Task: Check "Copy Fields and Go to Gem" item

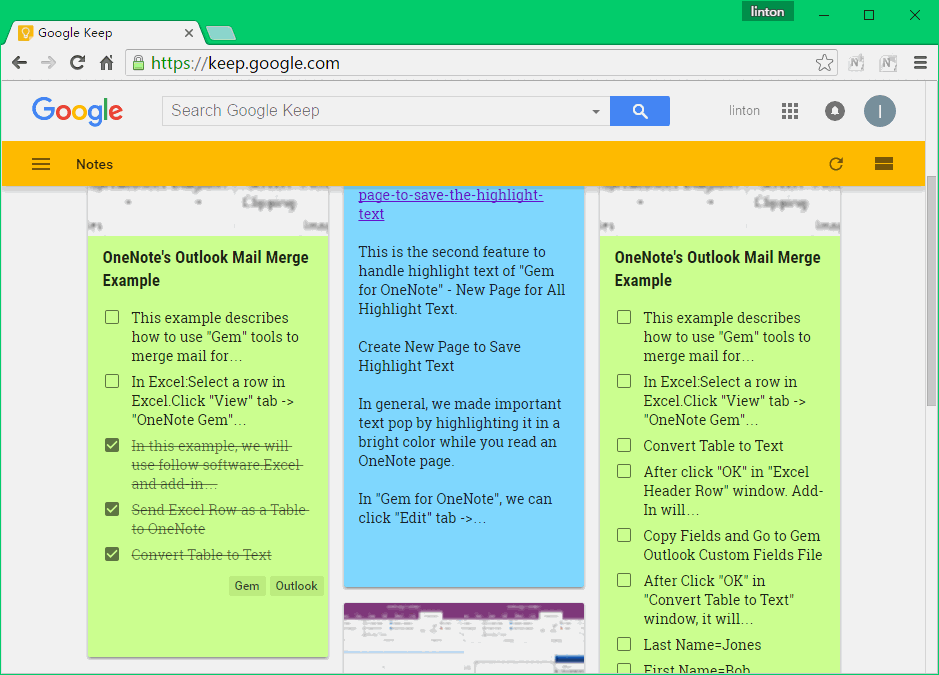Action: point(624,535)
